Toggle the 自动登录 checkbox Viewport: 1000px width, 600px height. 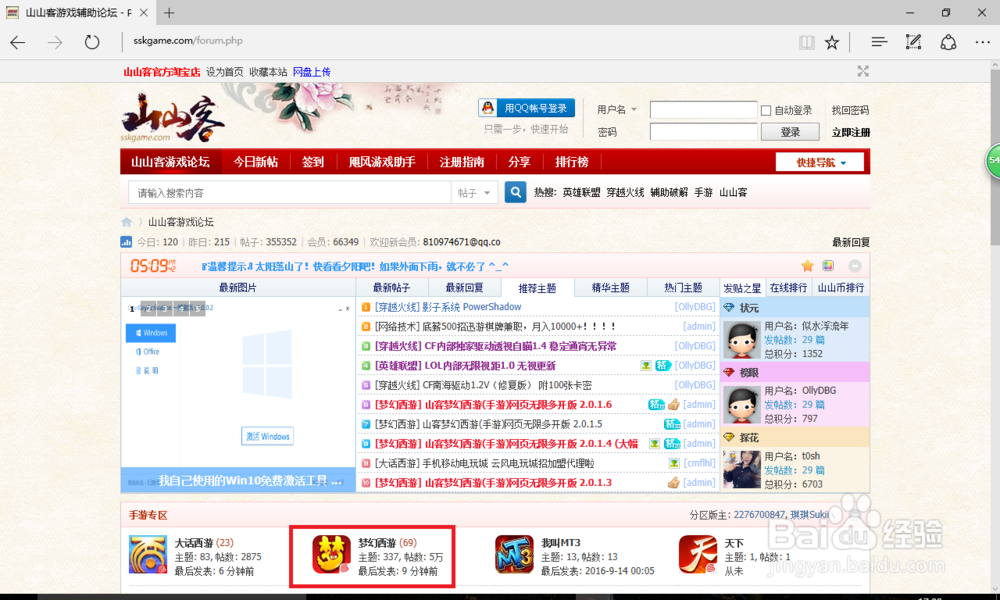pos(766,110)
